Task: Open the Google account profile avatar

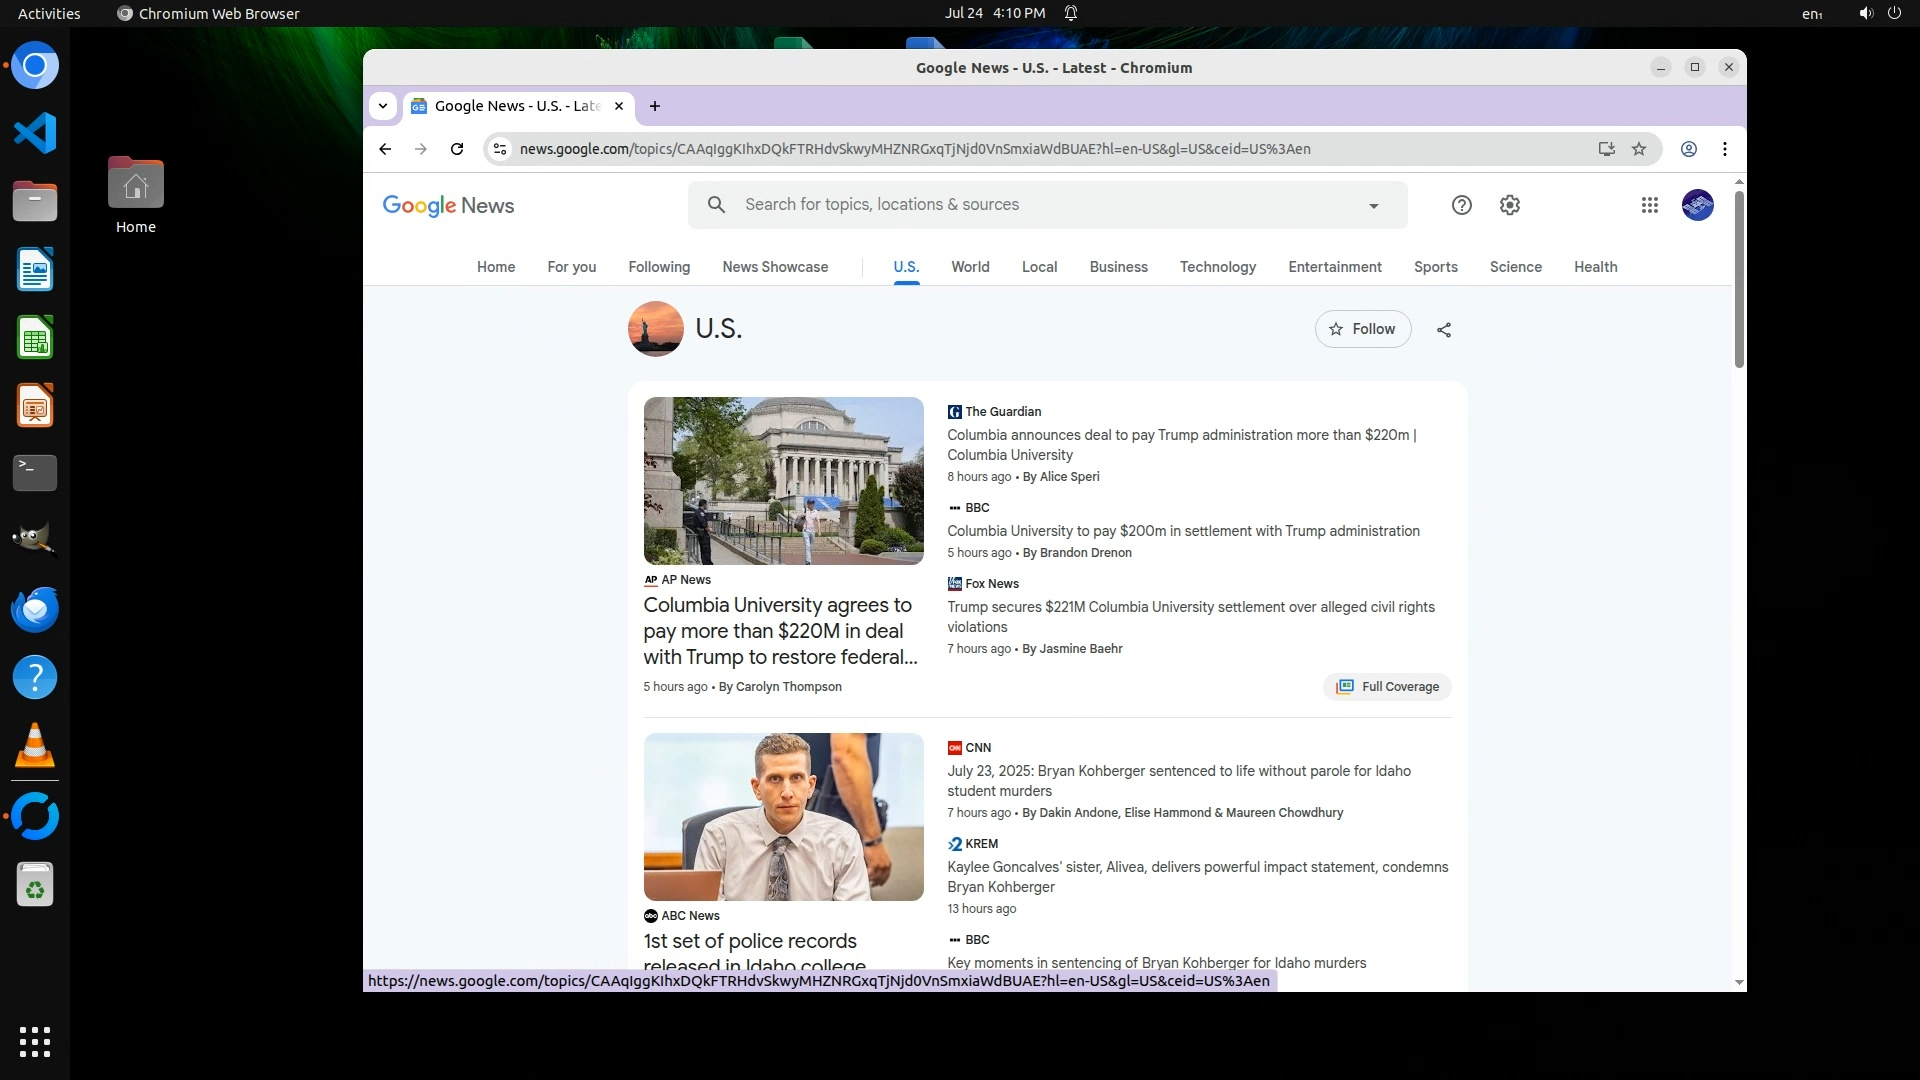Action: tap(1697, 205)
